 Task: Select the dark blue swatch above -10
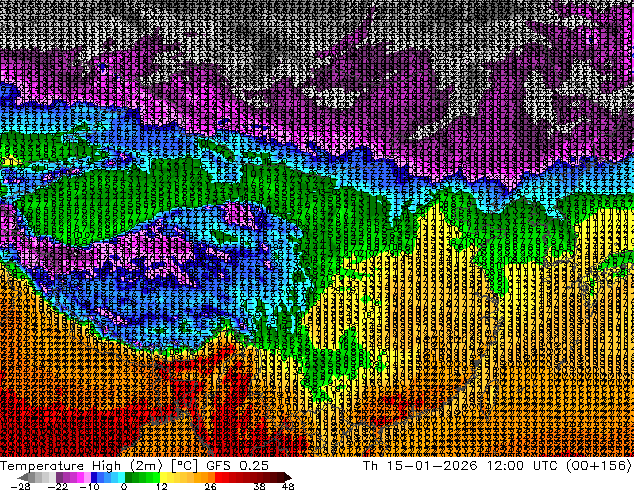(x=94, y=477)
